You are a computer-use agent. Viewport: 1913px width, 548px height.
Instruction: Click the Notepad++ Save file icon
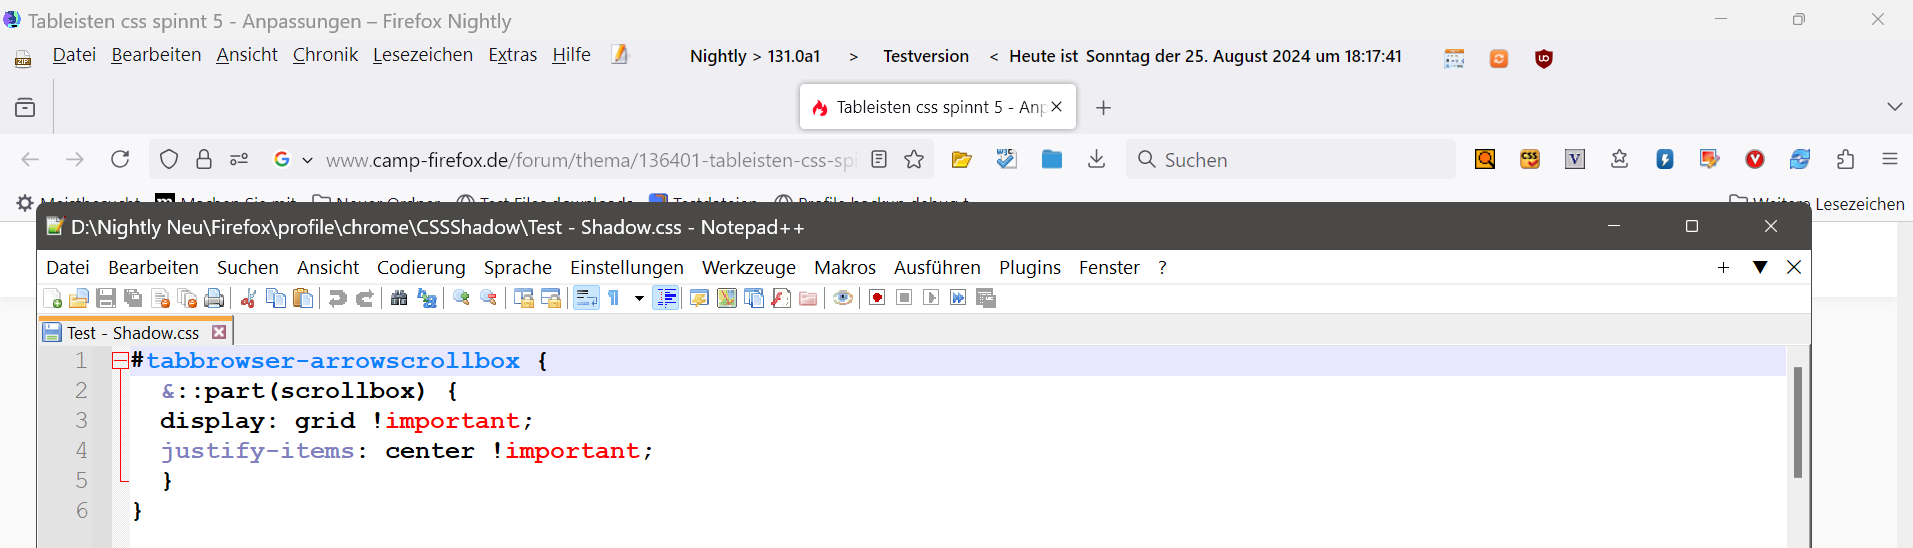pos(106,298)
